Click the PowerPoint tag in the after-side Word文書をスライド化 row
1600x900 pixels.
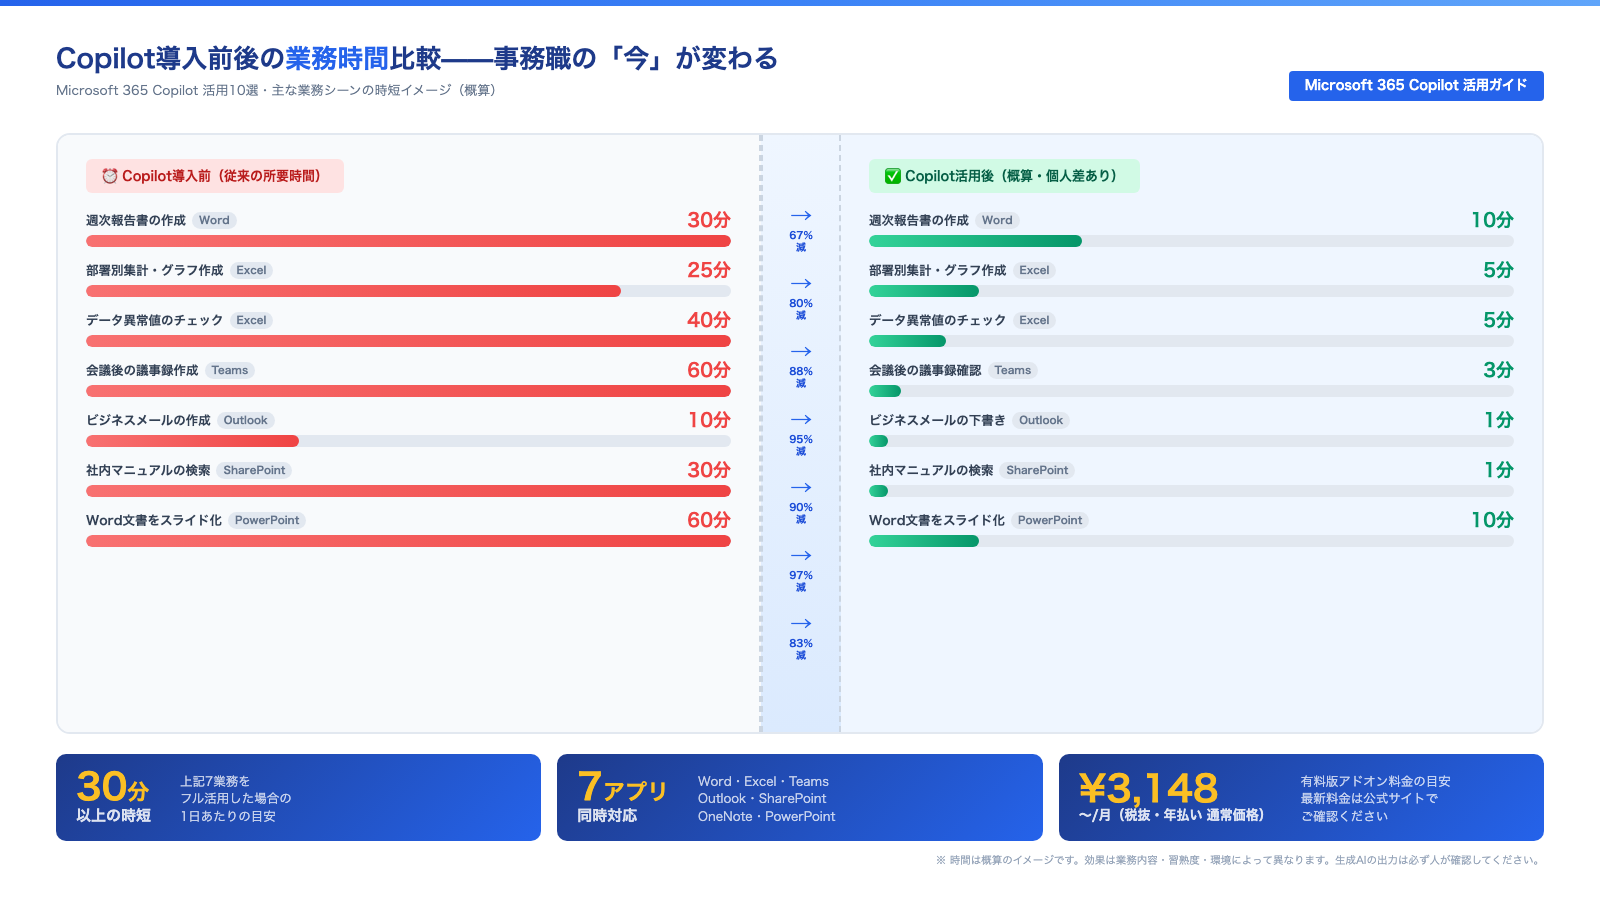[x=1050, y=520]
